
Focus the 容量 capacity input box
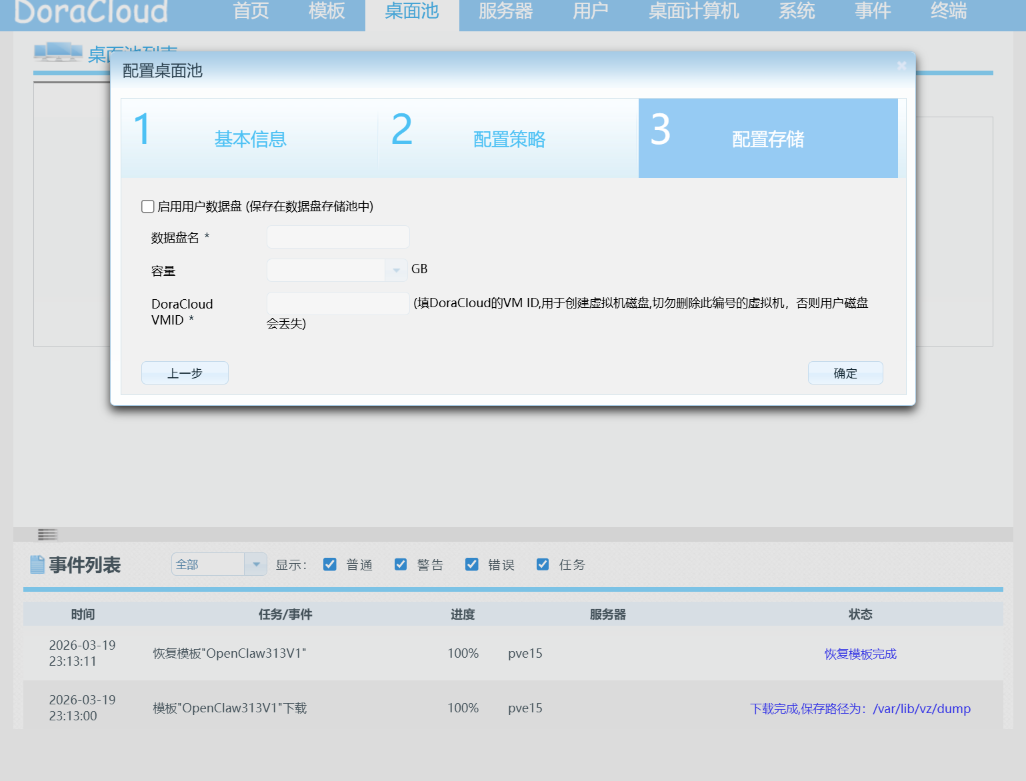pyautogui.click(x=326, y=270)
